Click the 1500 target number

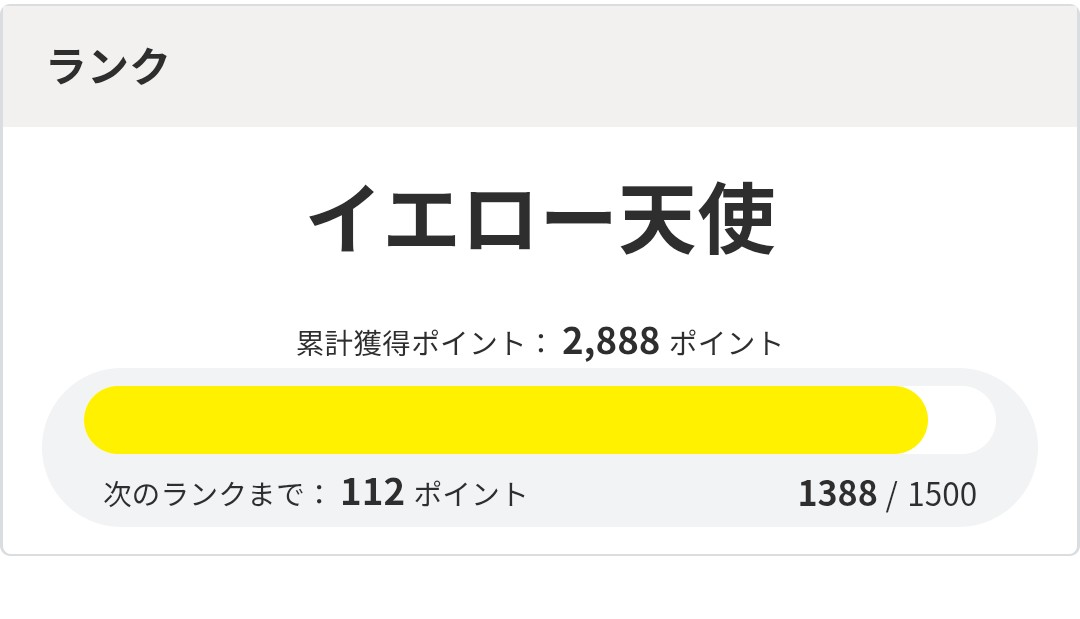[x=942, y=494]
